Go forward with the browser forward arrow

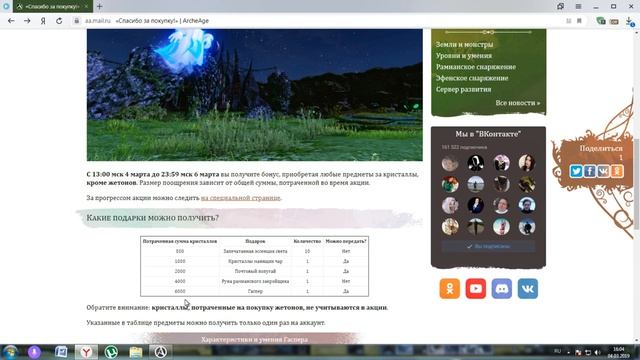pos(27,21)
